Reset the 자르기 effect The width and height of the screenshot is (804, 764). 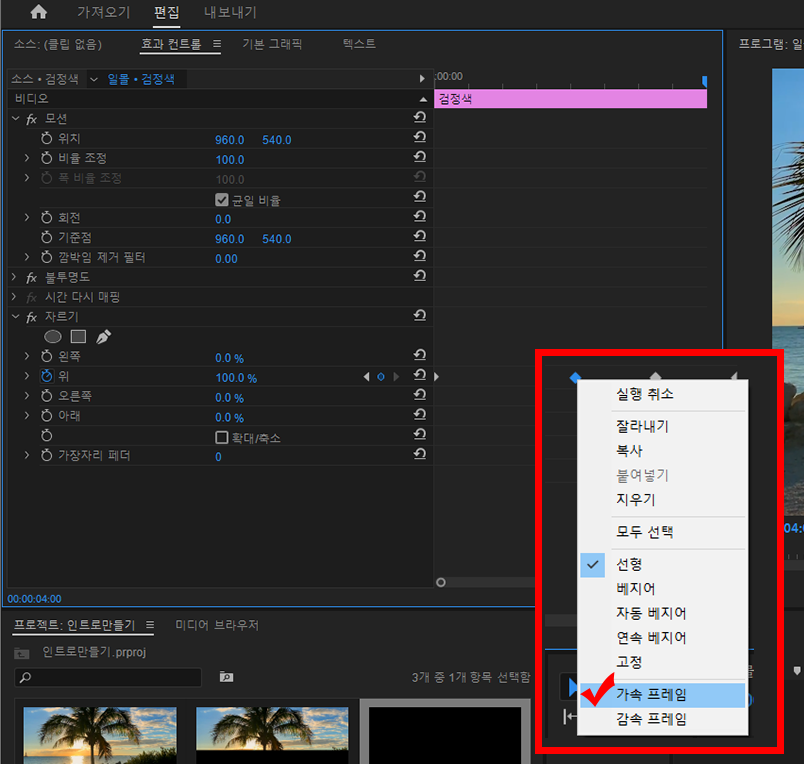click(420, 316)
